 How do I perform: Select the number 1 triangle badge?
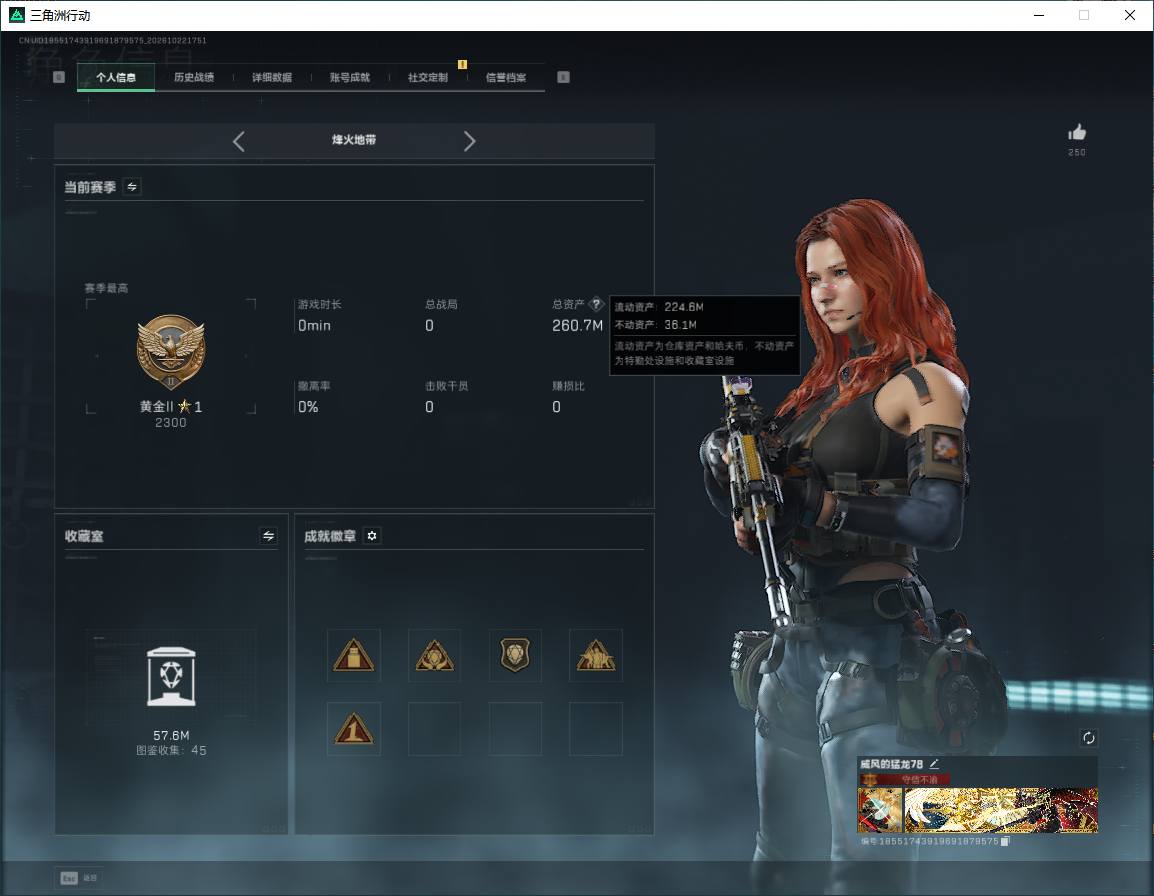point(354,729)
